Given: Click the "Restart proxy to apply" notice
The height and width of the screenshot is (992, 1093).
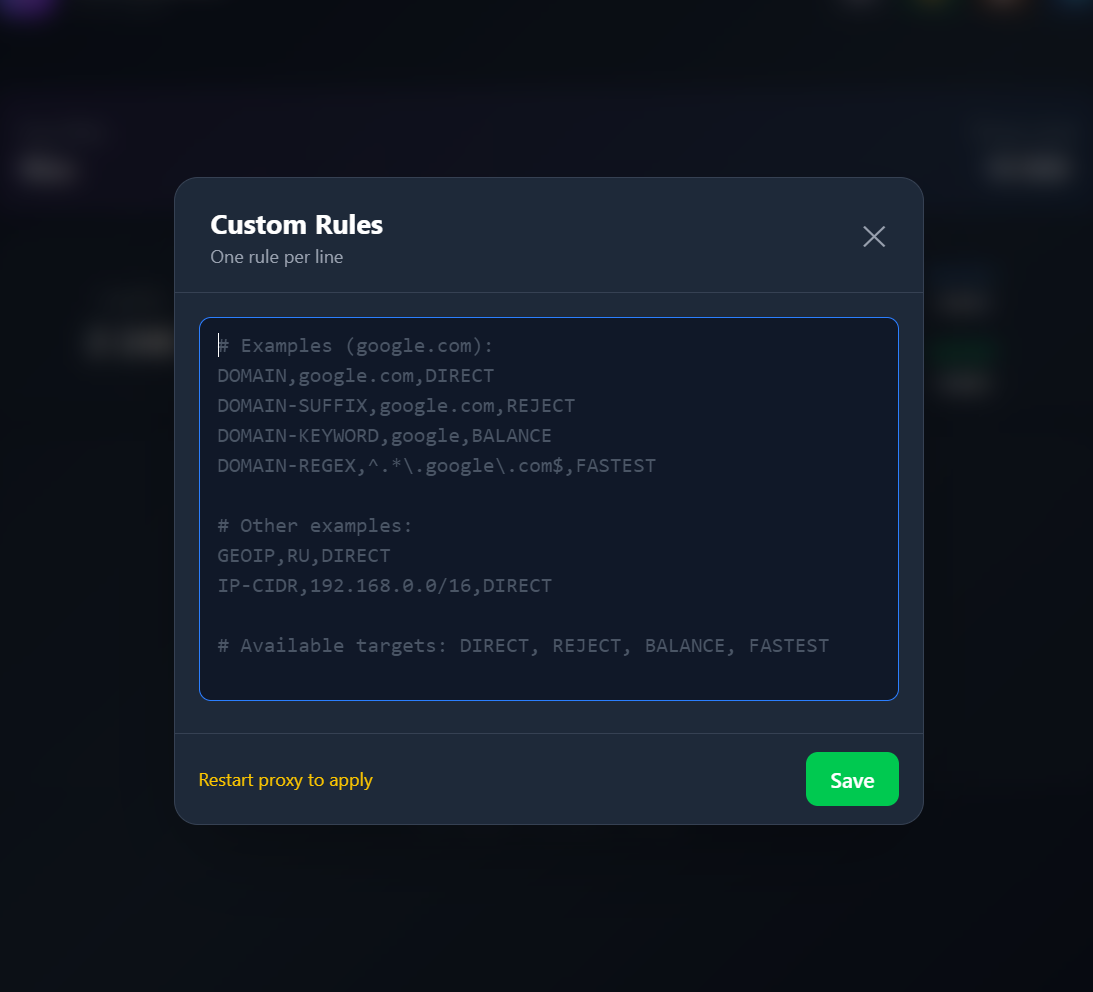Looking at the screenshot, I should 285,780.
